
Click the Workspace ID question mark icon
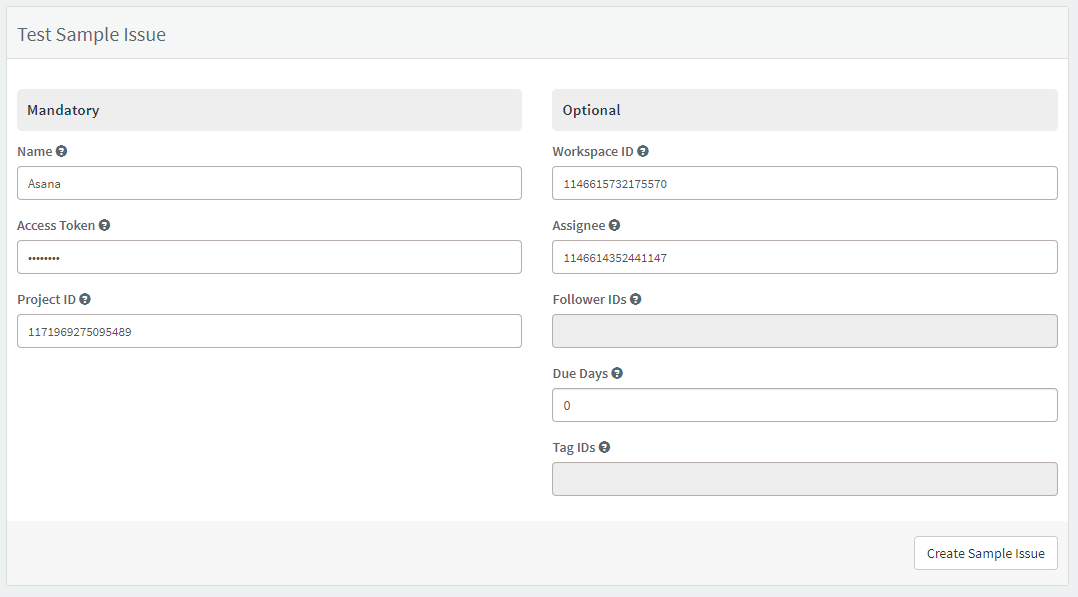pyautogui.click(x=643, y=151)
